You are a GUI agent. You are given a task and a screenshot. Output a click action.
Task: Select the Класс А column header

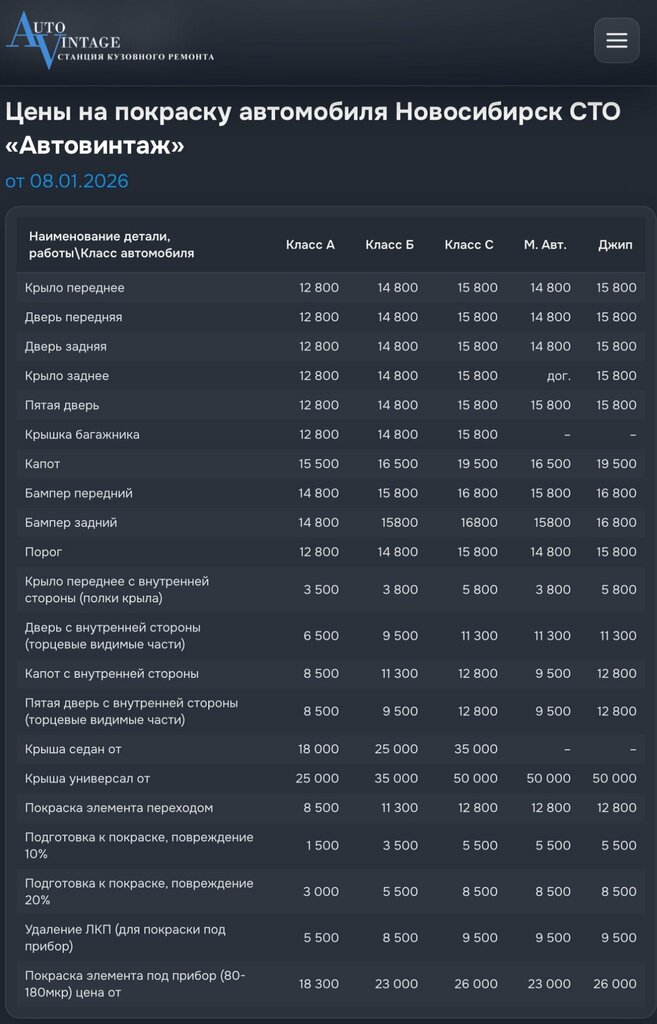[x=310, y=245]
